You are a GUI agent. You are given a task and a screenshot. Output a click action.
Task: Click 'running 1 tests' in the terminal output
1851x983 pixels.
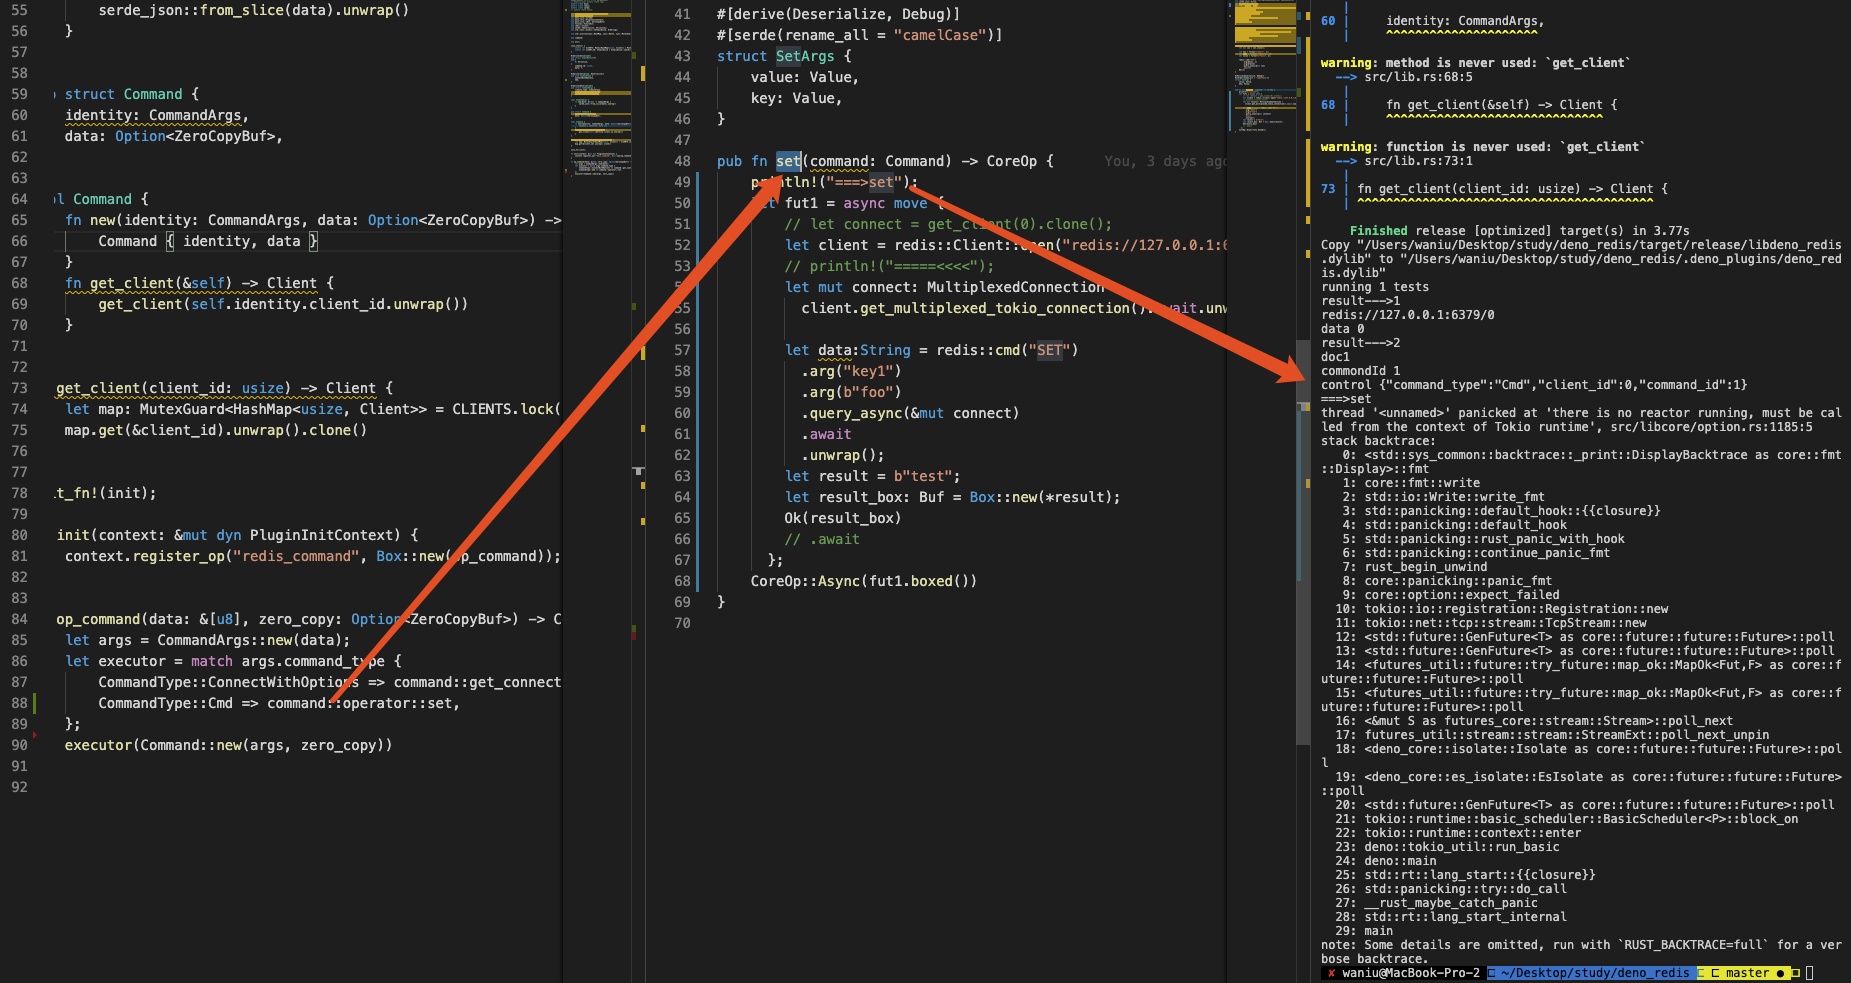pyautogui.click(x=1375, y=287)
